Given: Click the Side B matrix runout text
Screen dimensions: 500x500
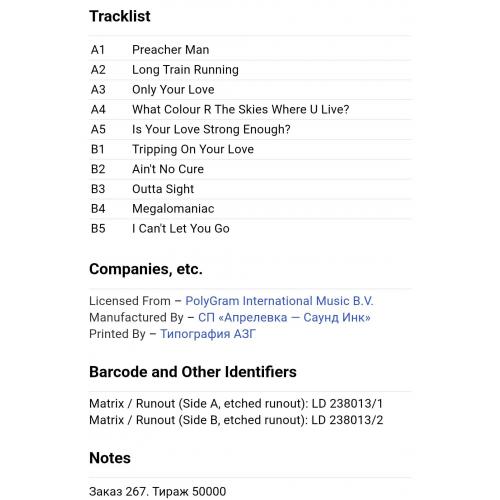Looking at the screenshot, I should pos(236,420).
